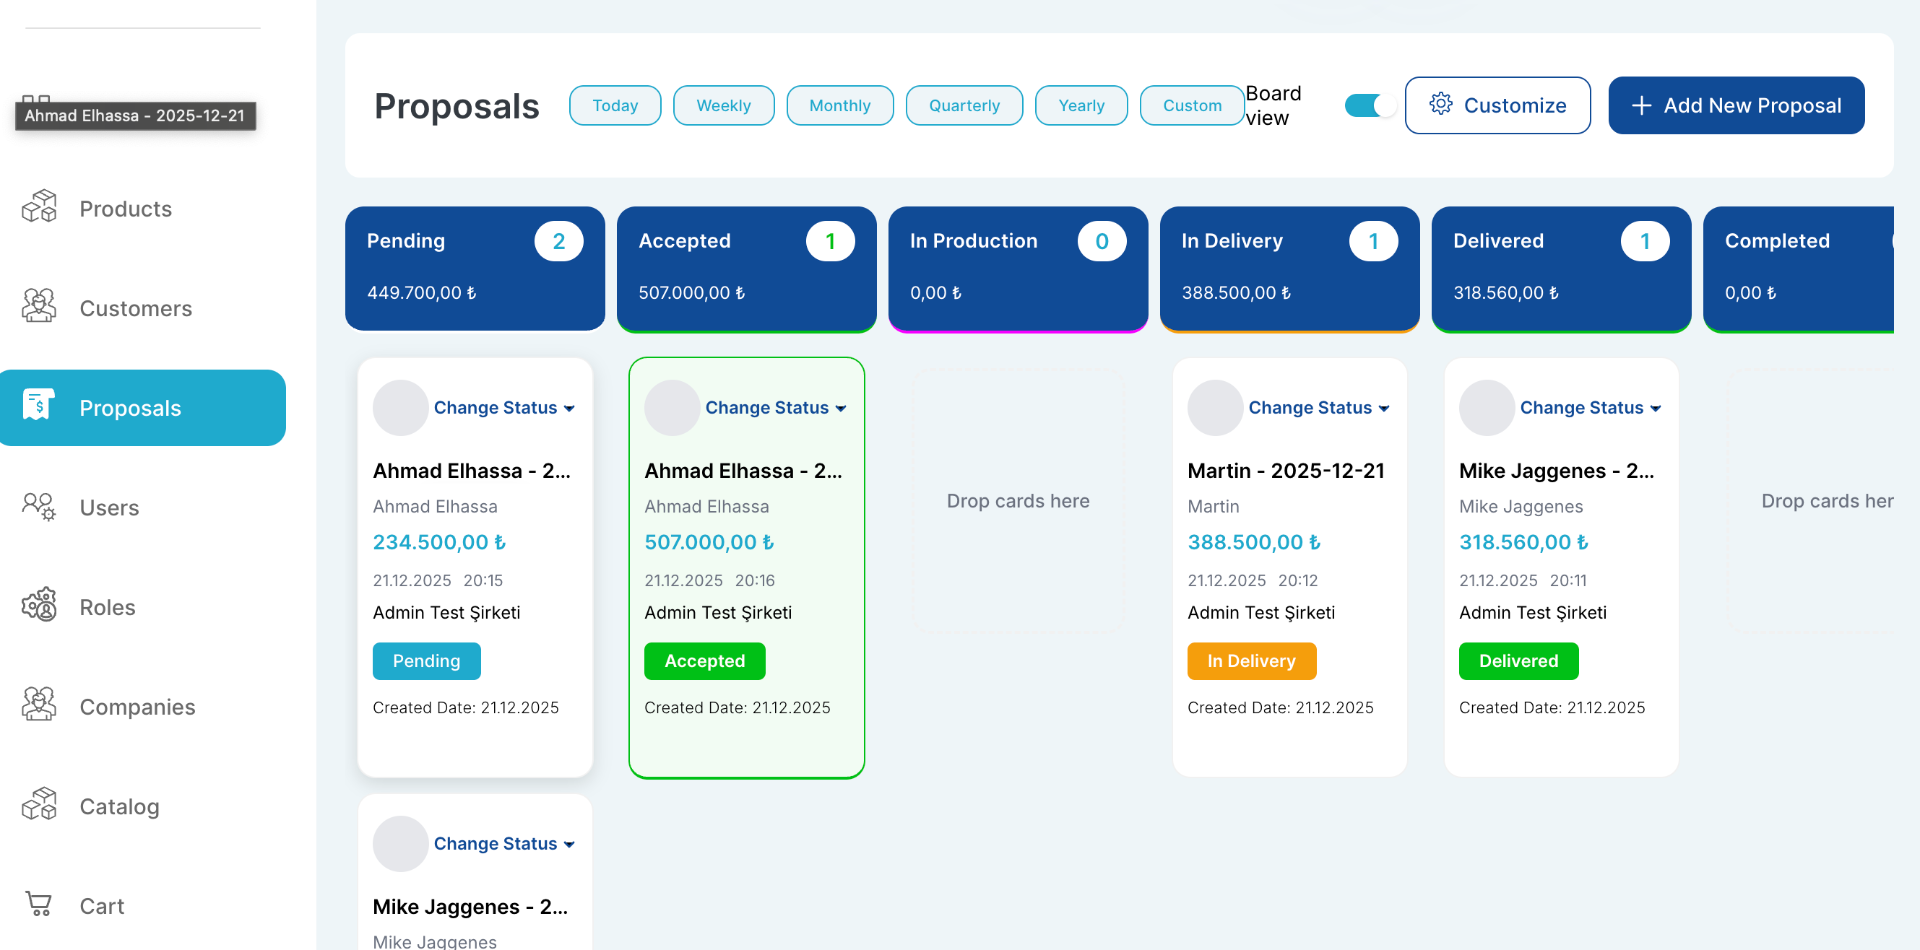This screenshot has width=1920, height=950.
Task: Select the Weekly filter tab
Action: click(723, 106)
